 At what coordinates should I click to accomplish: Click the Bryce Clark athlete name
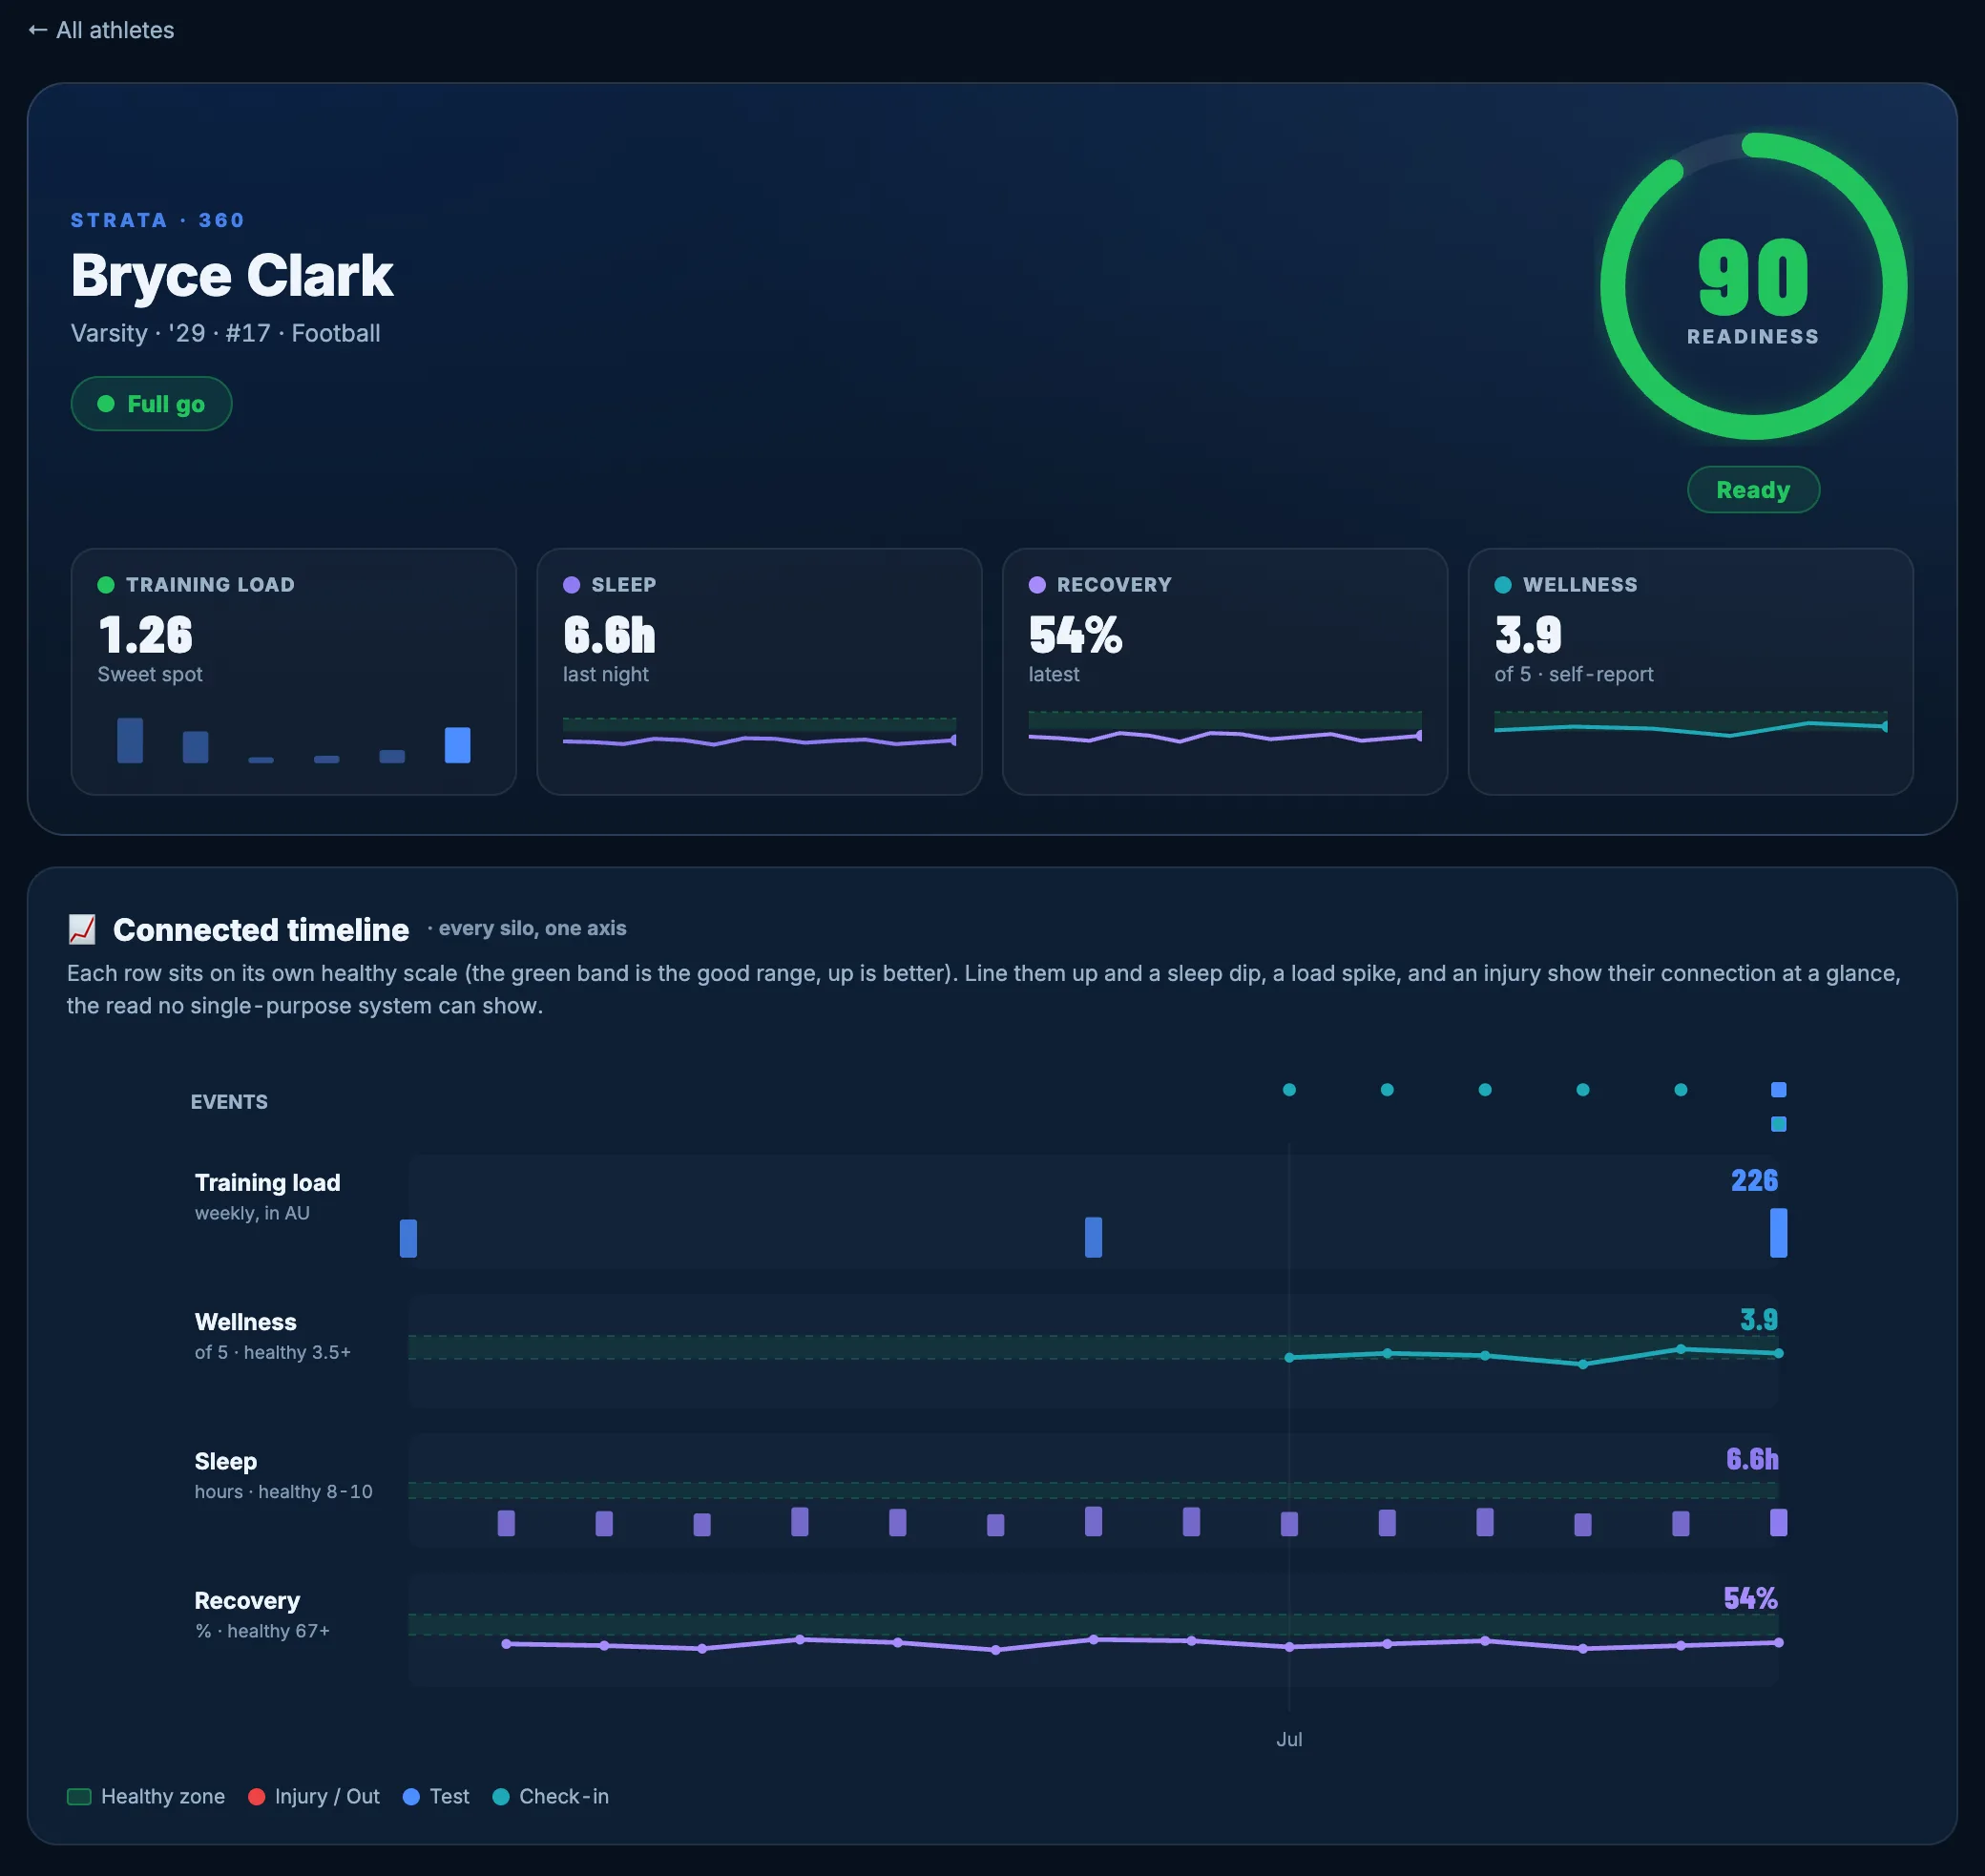click(232, 275)
